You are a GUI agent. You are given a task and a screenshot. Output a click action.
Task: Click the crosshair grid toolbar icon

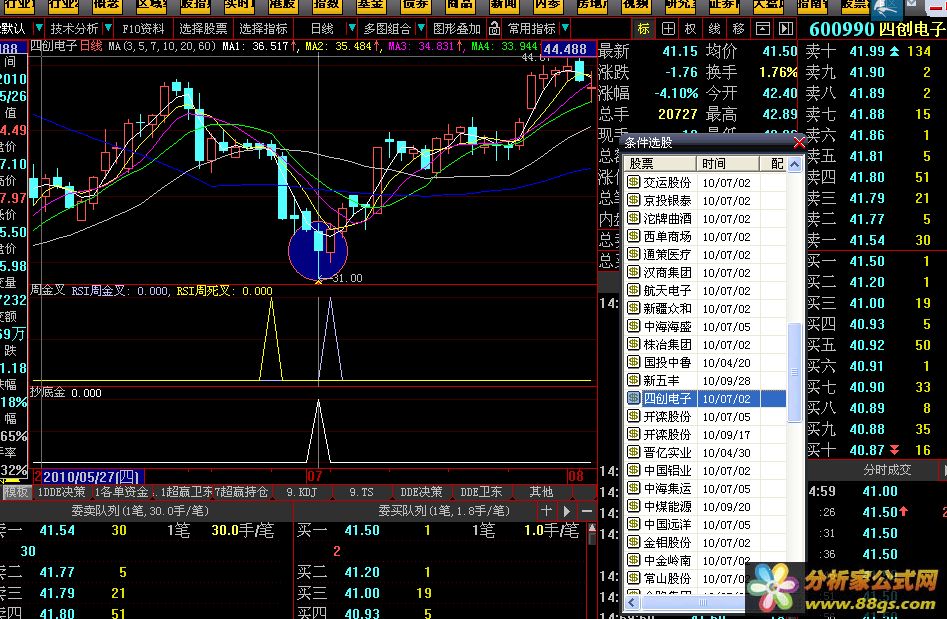668,28
